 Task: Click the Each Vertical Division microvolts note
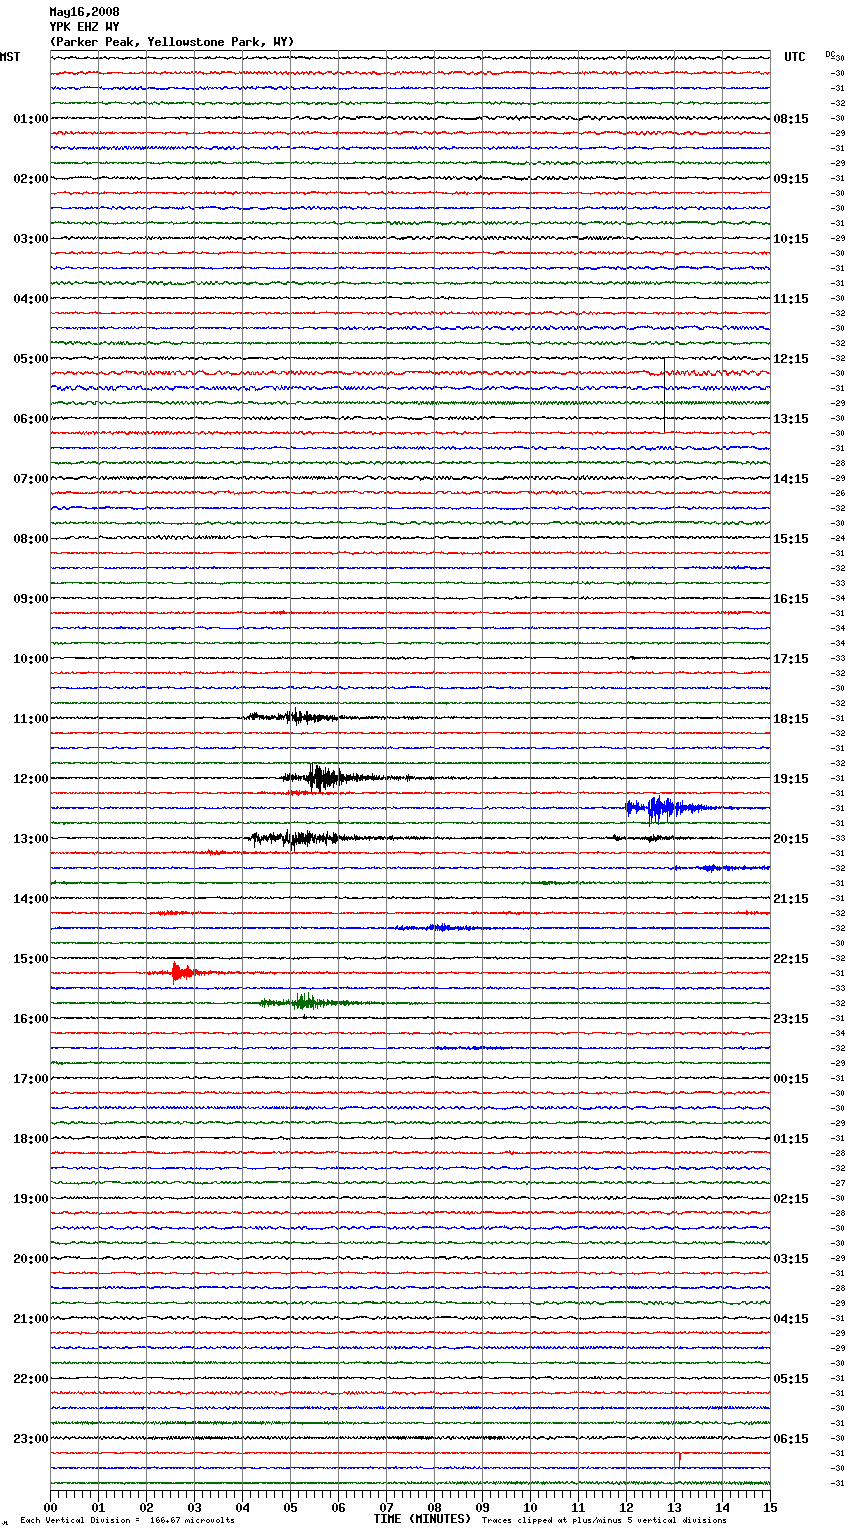click(x=127, y=1521)
